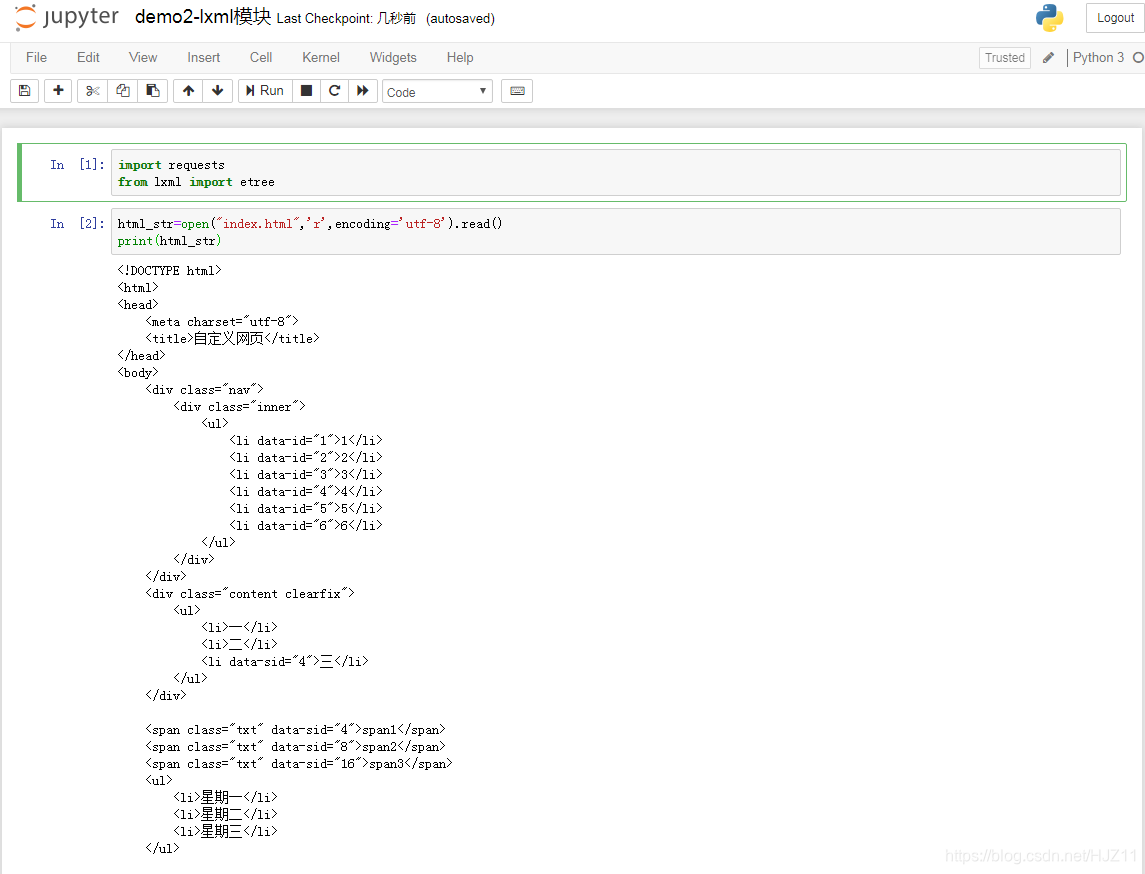Click the (autosaved) status text
This screenshot has height=874, width=1145.
coord(460,18)
